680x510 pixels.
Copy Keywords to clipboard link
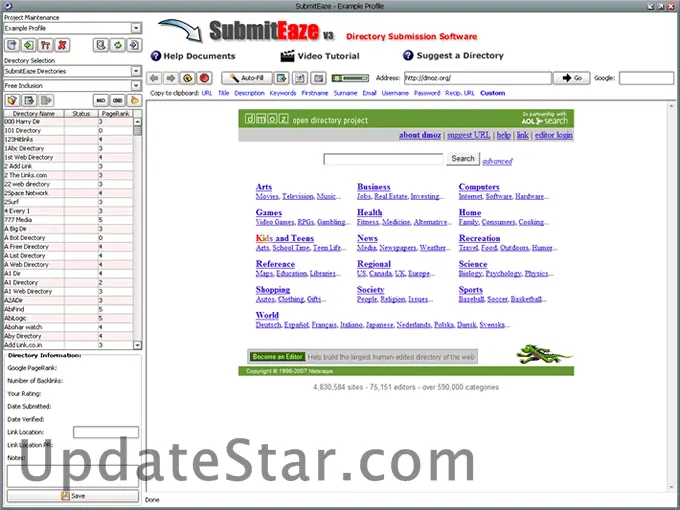coord(283,93)
